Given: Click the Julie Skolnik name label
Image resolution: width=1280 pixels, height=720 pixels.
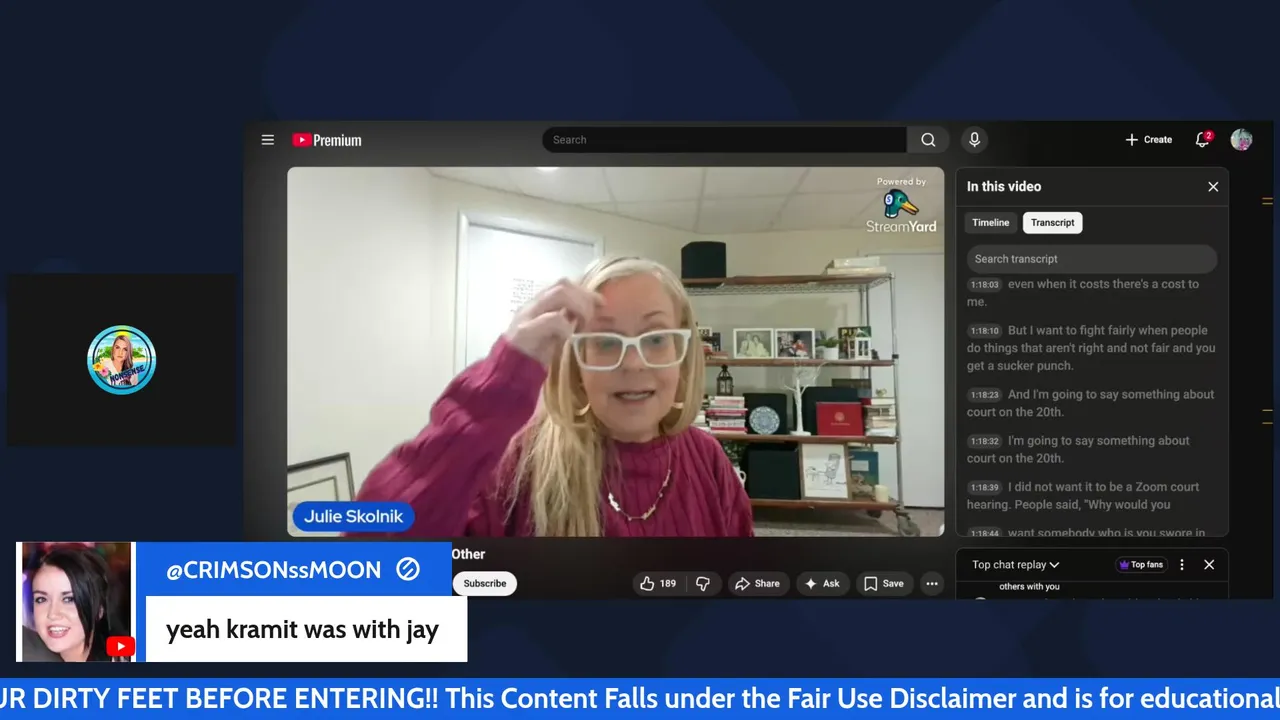Looking at the screenshot, I should click(x=353, y=517).
